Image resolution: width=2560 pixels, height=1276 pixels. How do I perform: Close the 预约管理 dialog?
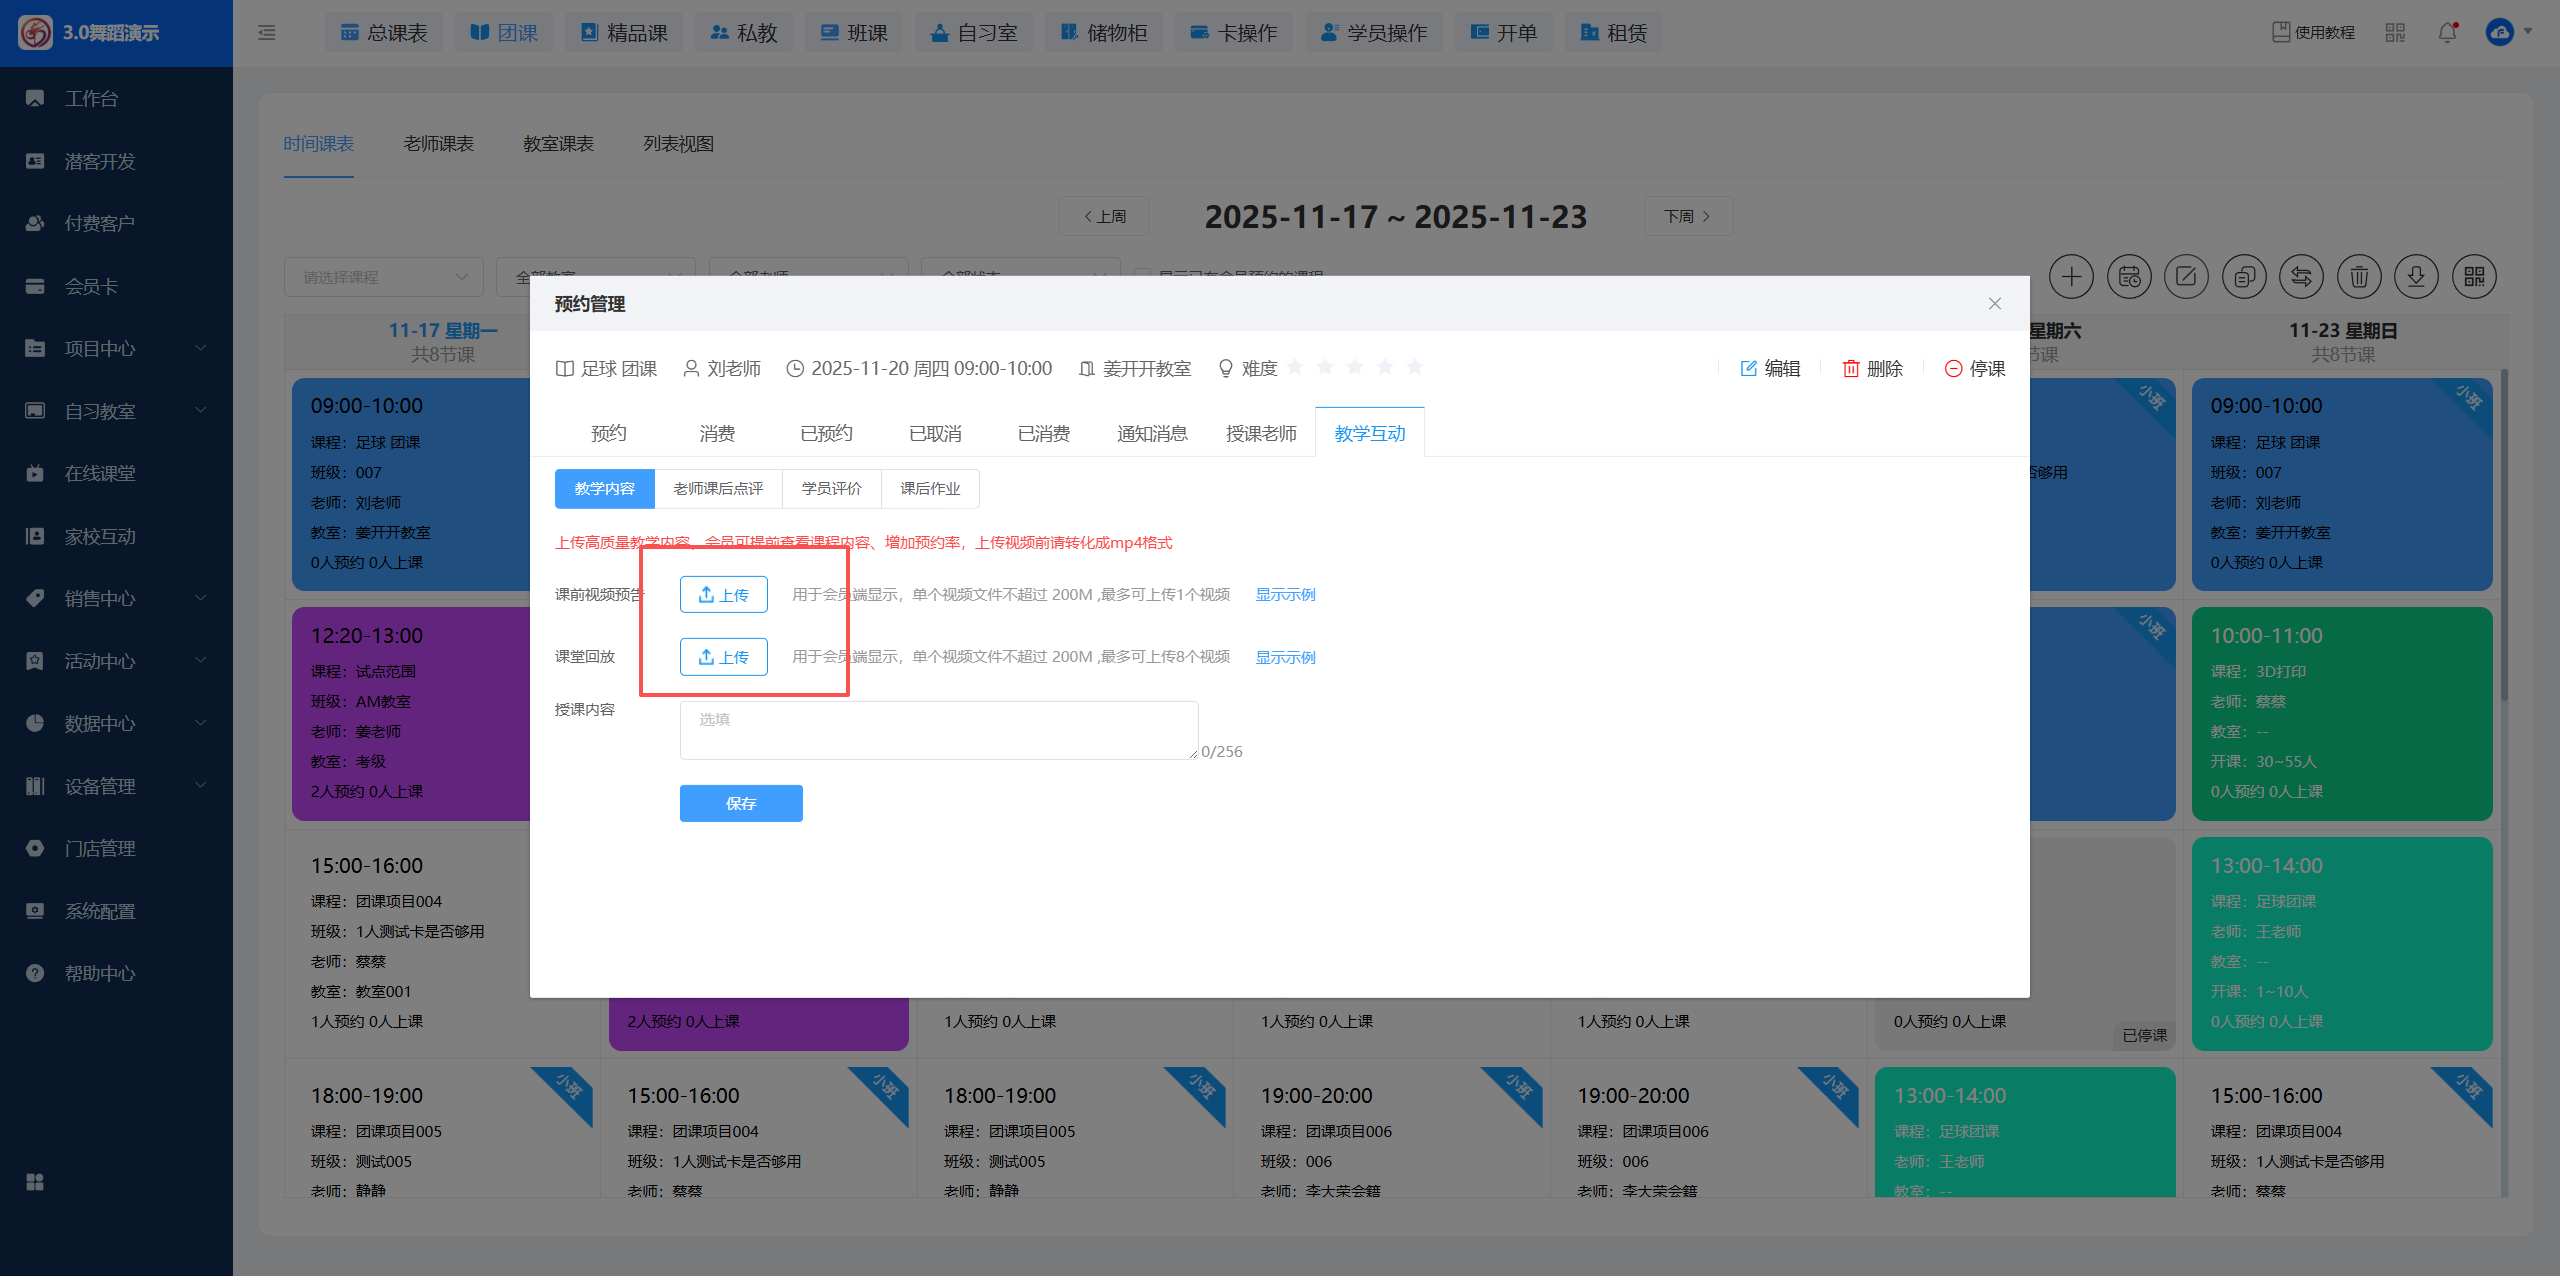(1994, 304)
